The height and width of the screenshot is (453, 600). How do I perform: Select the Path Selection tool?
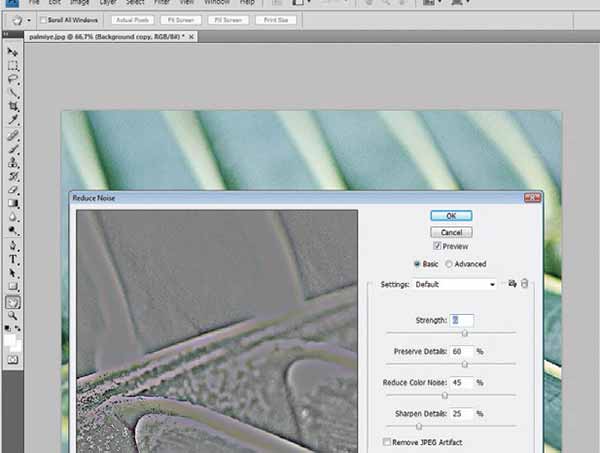[13, 273]
